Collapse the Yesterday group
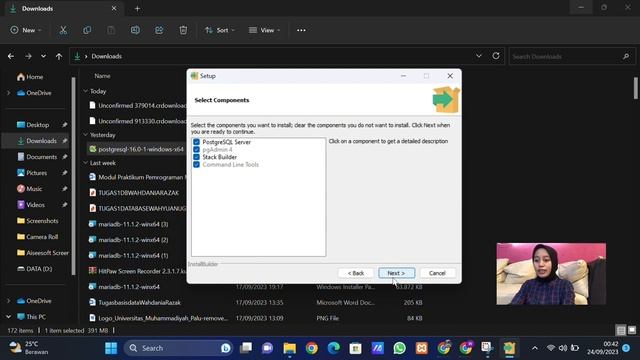Screen dimensions: 640x360 pyautogui.click(x=85, y=135)
